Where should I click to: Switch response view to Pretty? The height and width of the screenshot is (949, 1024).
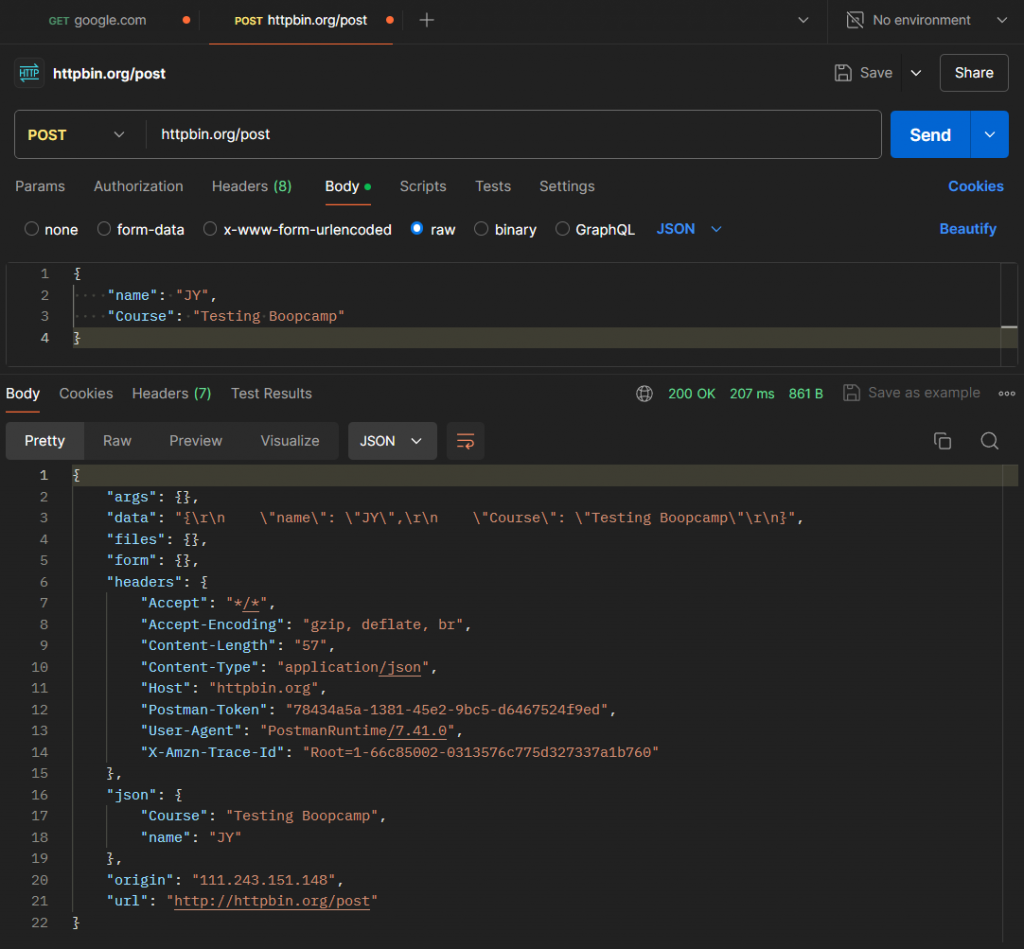[x=44, y=442]
